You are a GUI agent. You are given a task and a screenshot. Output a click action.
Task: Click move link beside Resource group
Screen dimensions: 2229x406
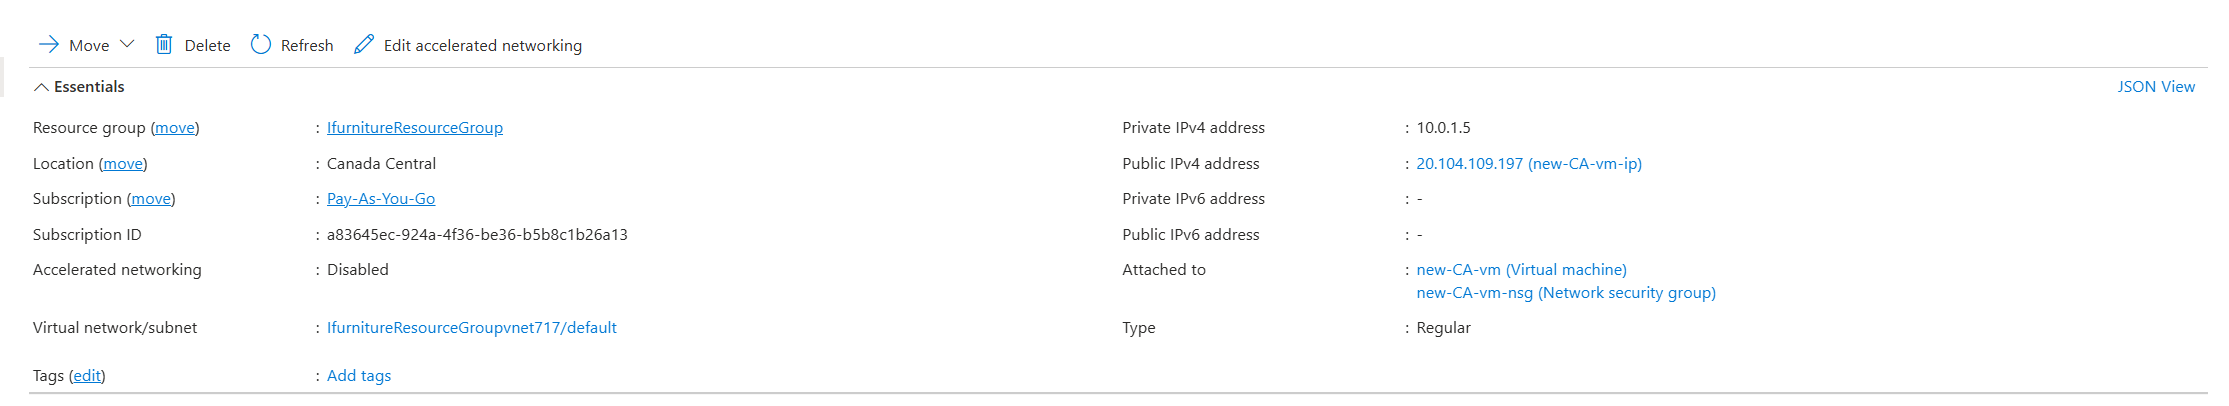[175, 128]
